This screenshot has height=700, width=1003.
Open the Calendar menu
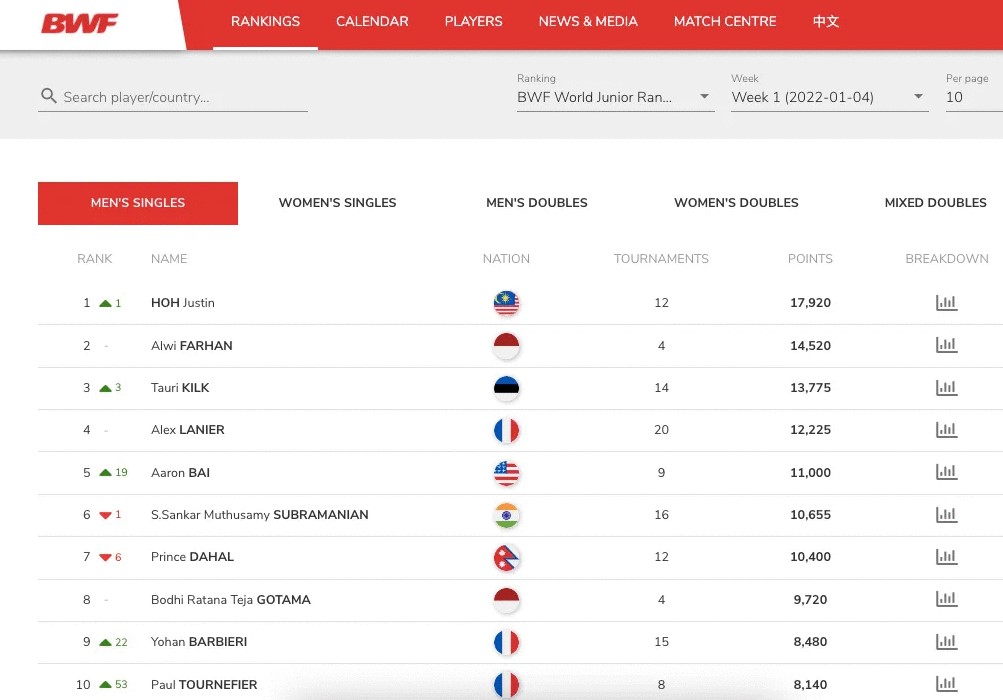click(372, 22)
